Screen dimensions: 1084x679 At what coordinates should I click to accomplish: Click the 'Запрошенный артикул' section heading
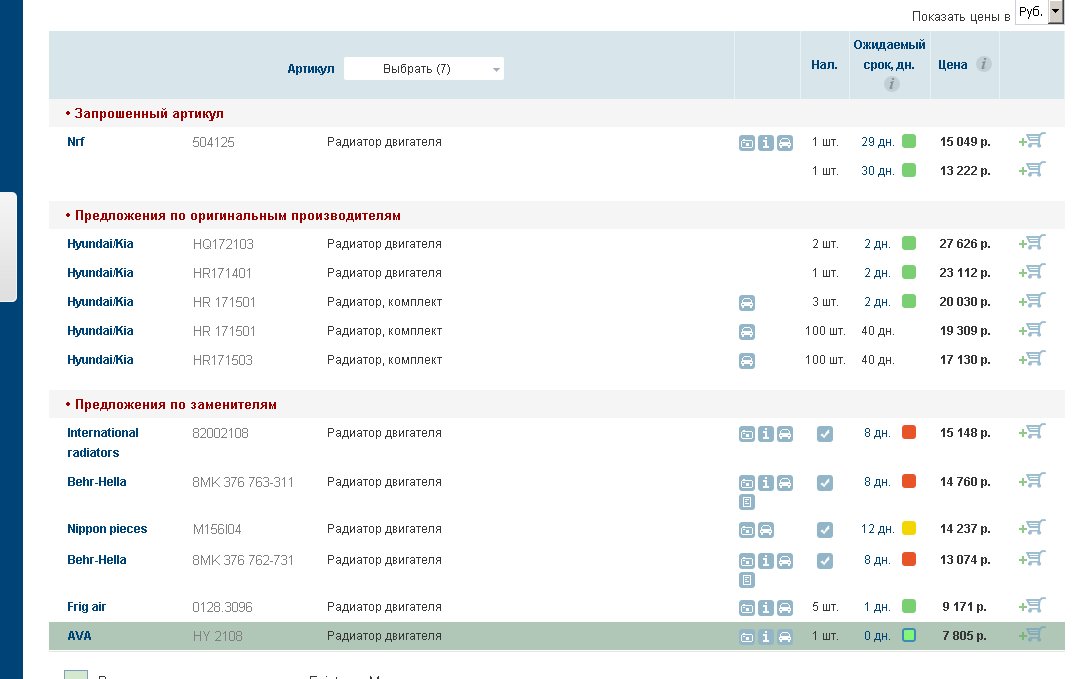pyautogui.click(x=149, y=113)
